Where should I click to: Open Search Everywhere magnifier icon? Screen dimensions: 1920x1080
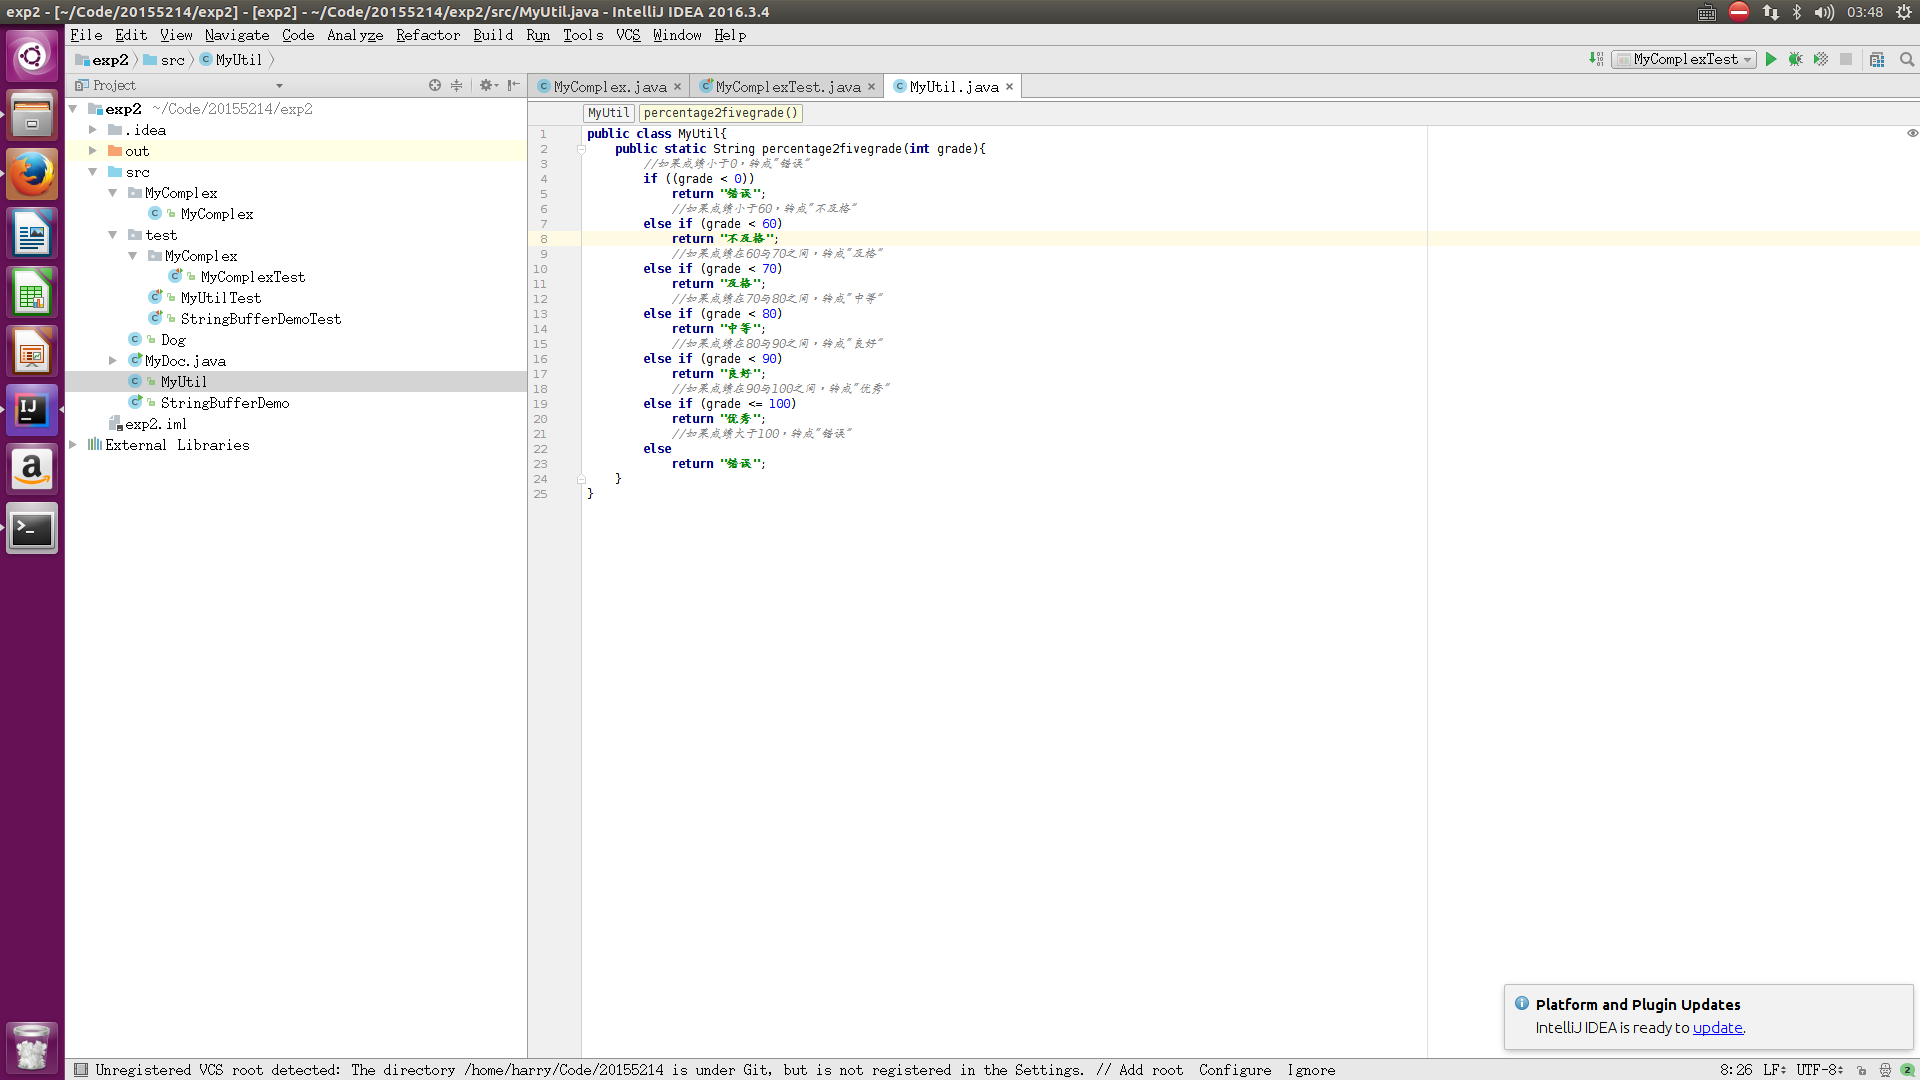[1907, 60]
